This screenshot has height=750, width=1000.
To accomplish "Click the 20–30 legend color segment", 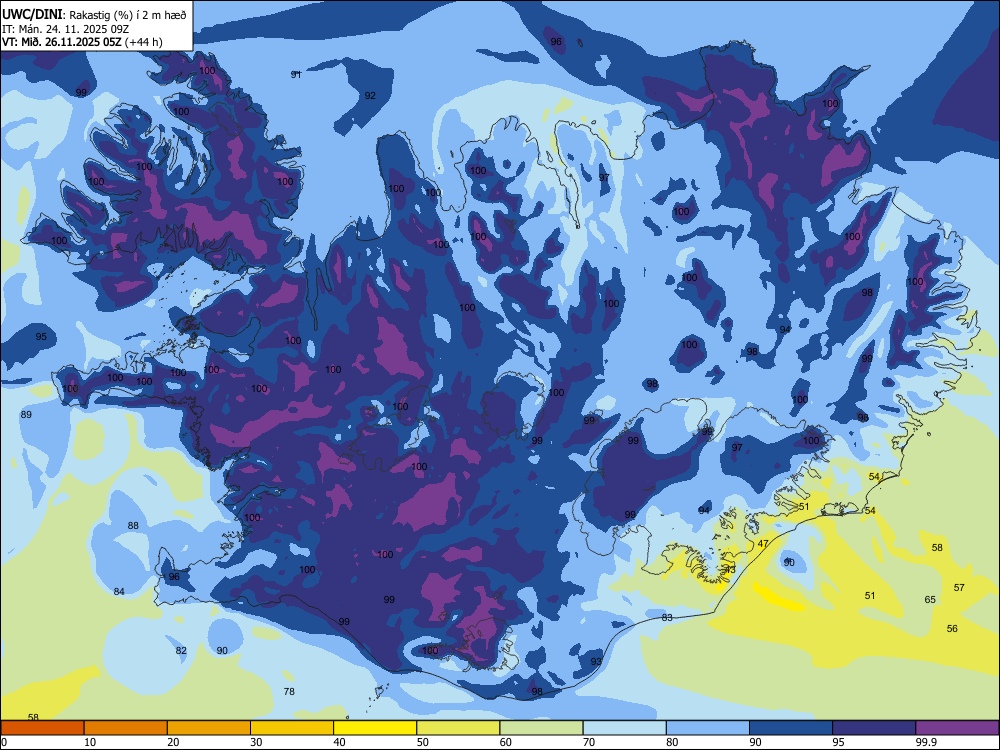I will (209, 728).
